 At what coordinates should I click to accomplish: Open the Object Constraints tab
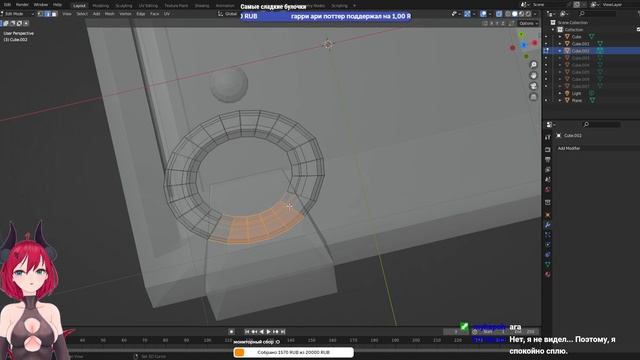pyautogui.click(x=548, y=255)
